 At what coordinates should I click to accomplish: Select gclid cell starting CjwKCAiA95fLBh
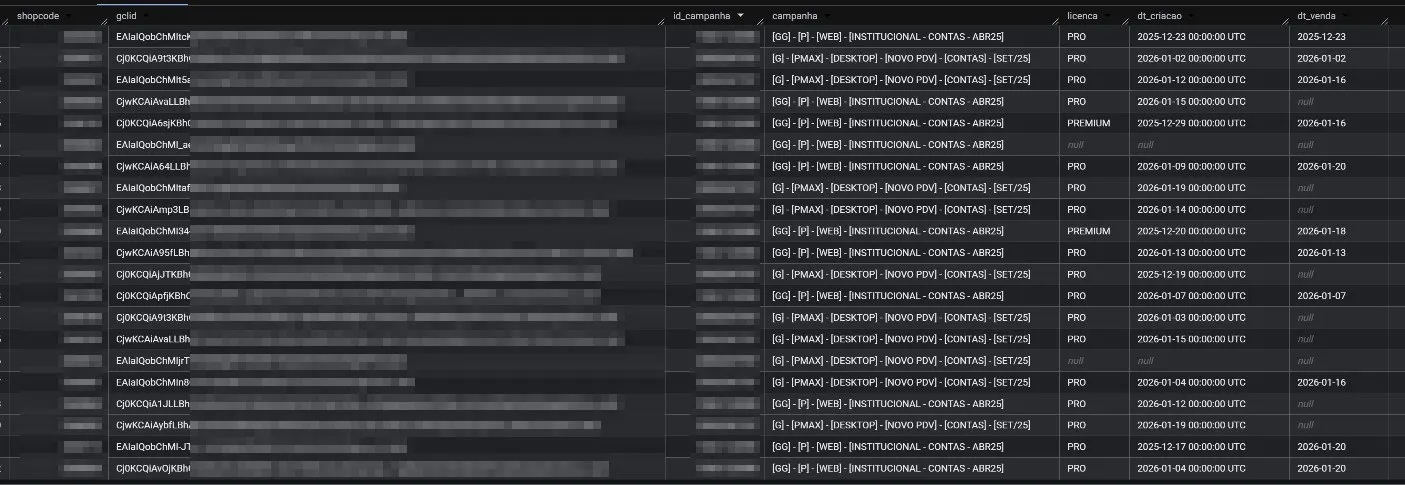(x=387, y=253)
